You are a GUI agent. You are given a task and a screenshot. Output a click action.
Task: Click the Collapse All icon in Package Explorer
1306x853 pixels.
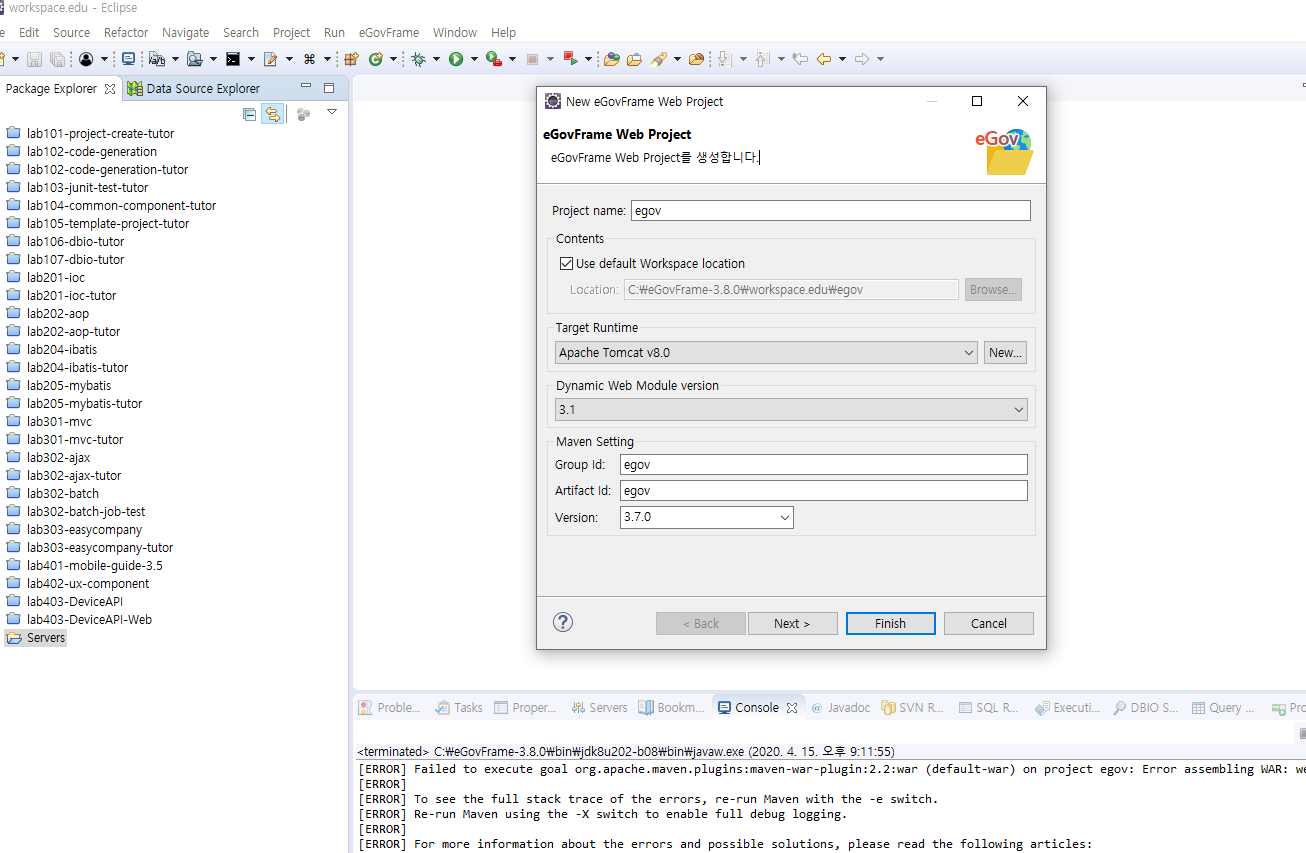click(x=249, y=114)
